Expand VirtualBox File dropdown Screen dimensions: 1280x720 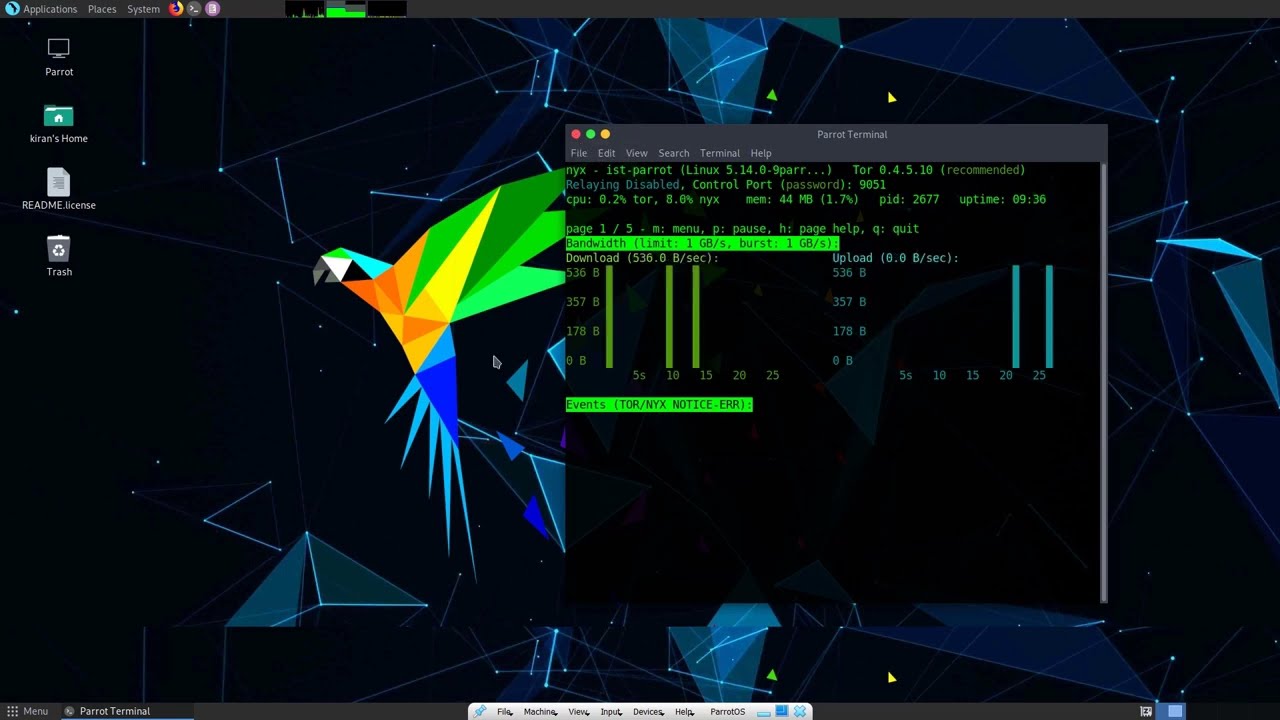click(506, 711)
